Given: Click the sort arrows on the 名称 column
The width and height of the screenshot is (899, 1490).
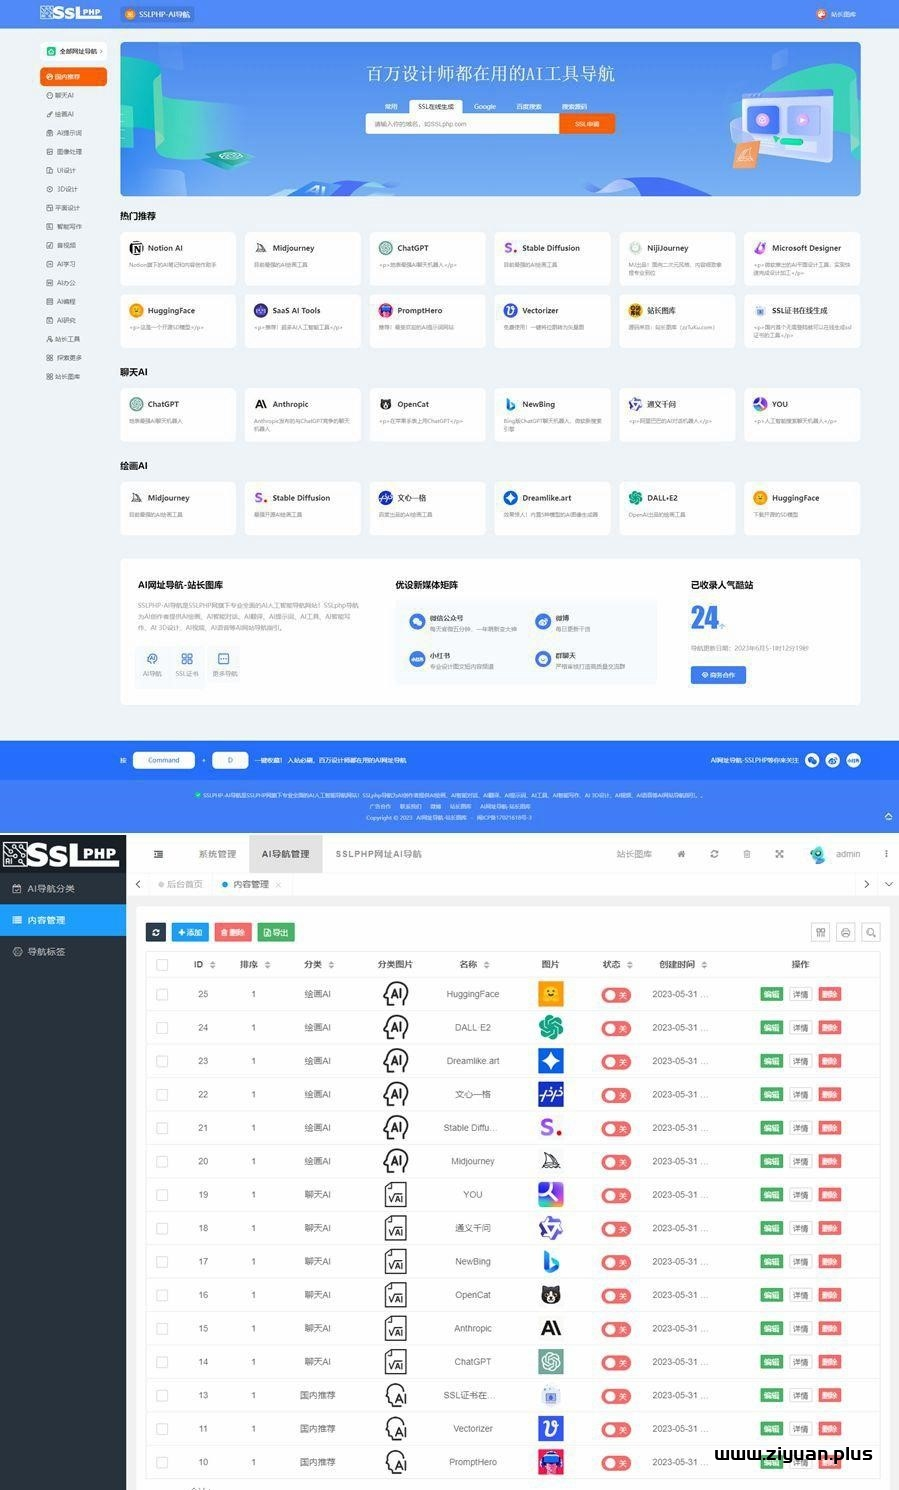Looking at the screenshot, I should point(486,965).
